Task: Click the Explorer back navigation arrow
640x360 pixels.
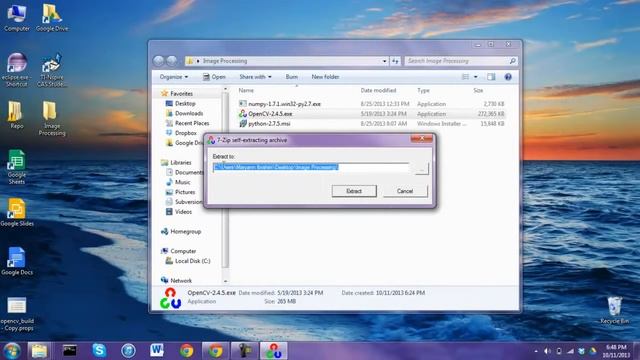Action: tap(159, 61)
